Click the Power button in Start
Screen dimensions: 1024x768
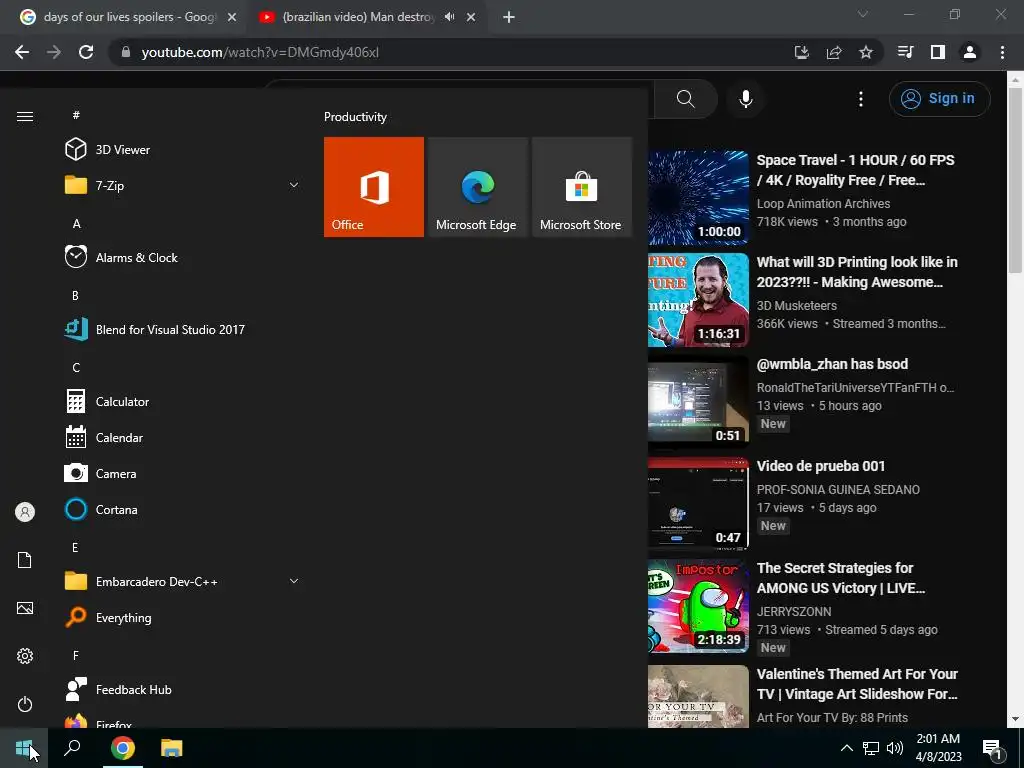(x=25, y=704)
